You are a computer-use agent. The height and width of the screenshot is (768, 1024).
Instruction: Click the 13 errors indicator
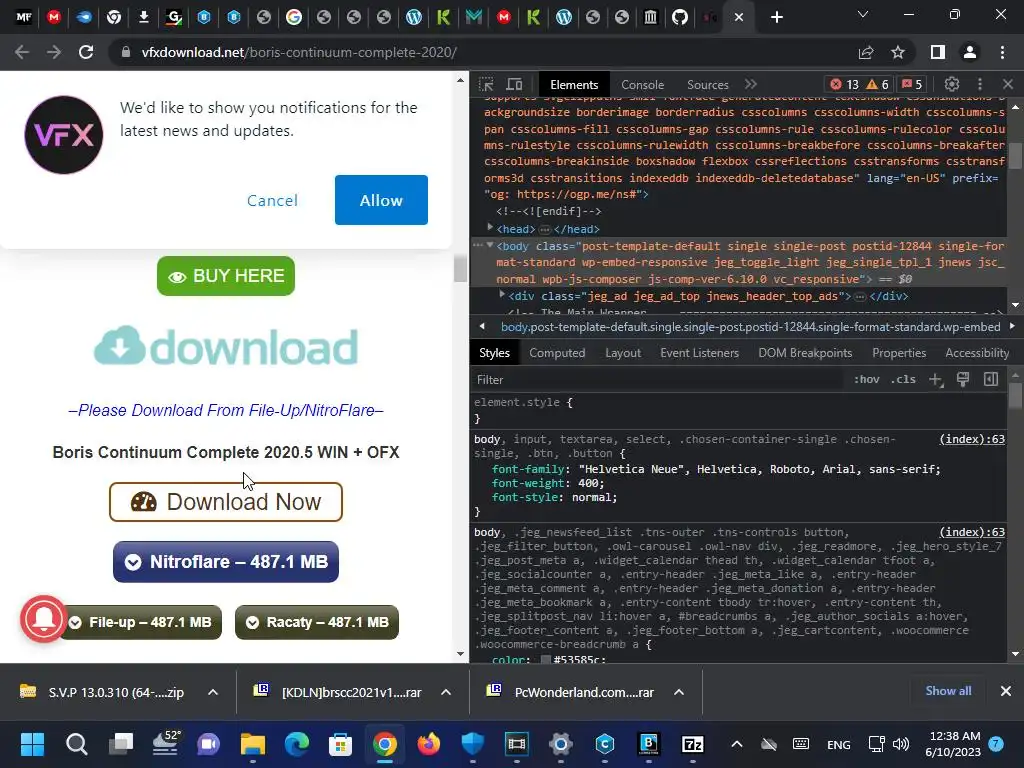tap(844, 84)
